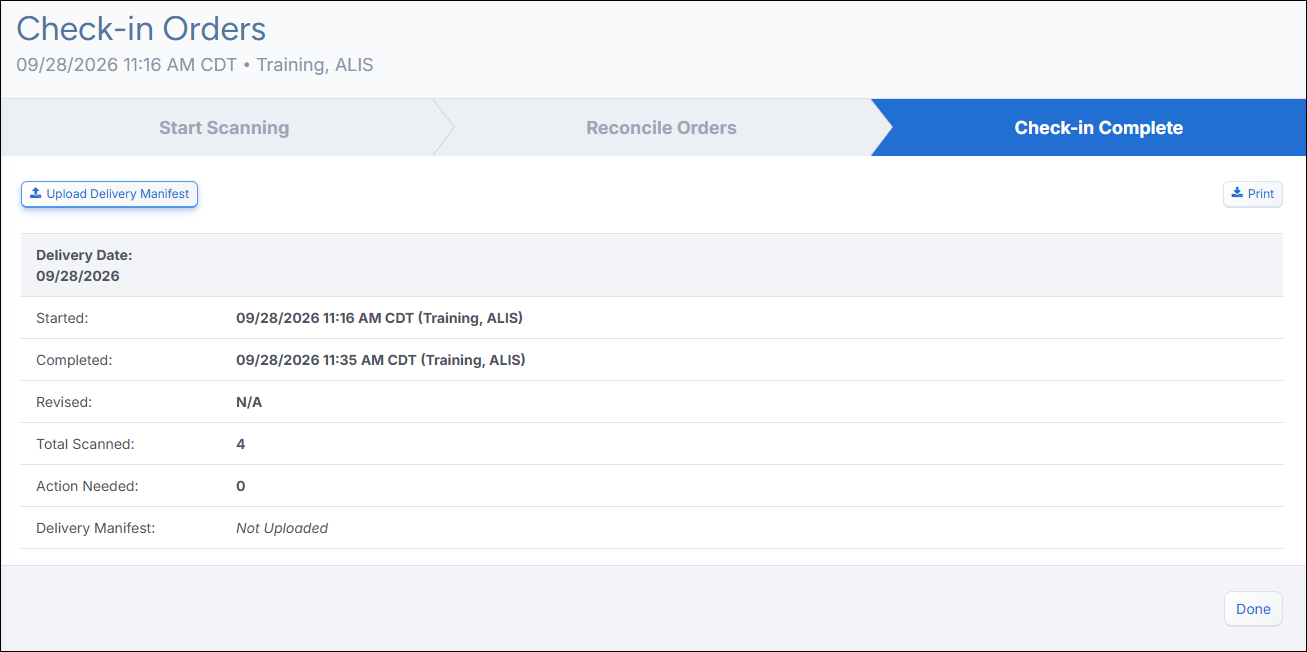The image size is (1307, 652).
Task: Click the Check-in Orders page title
Action: tap(141, 28)
